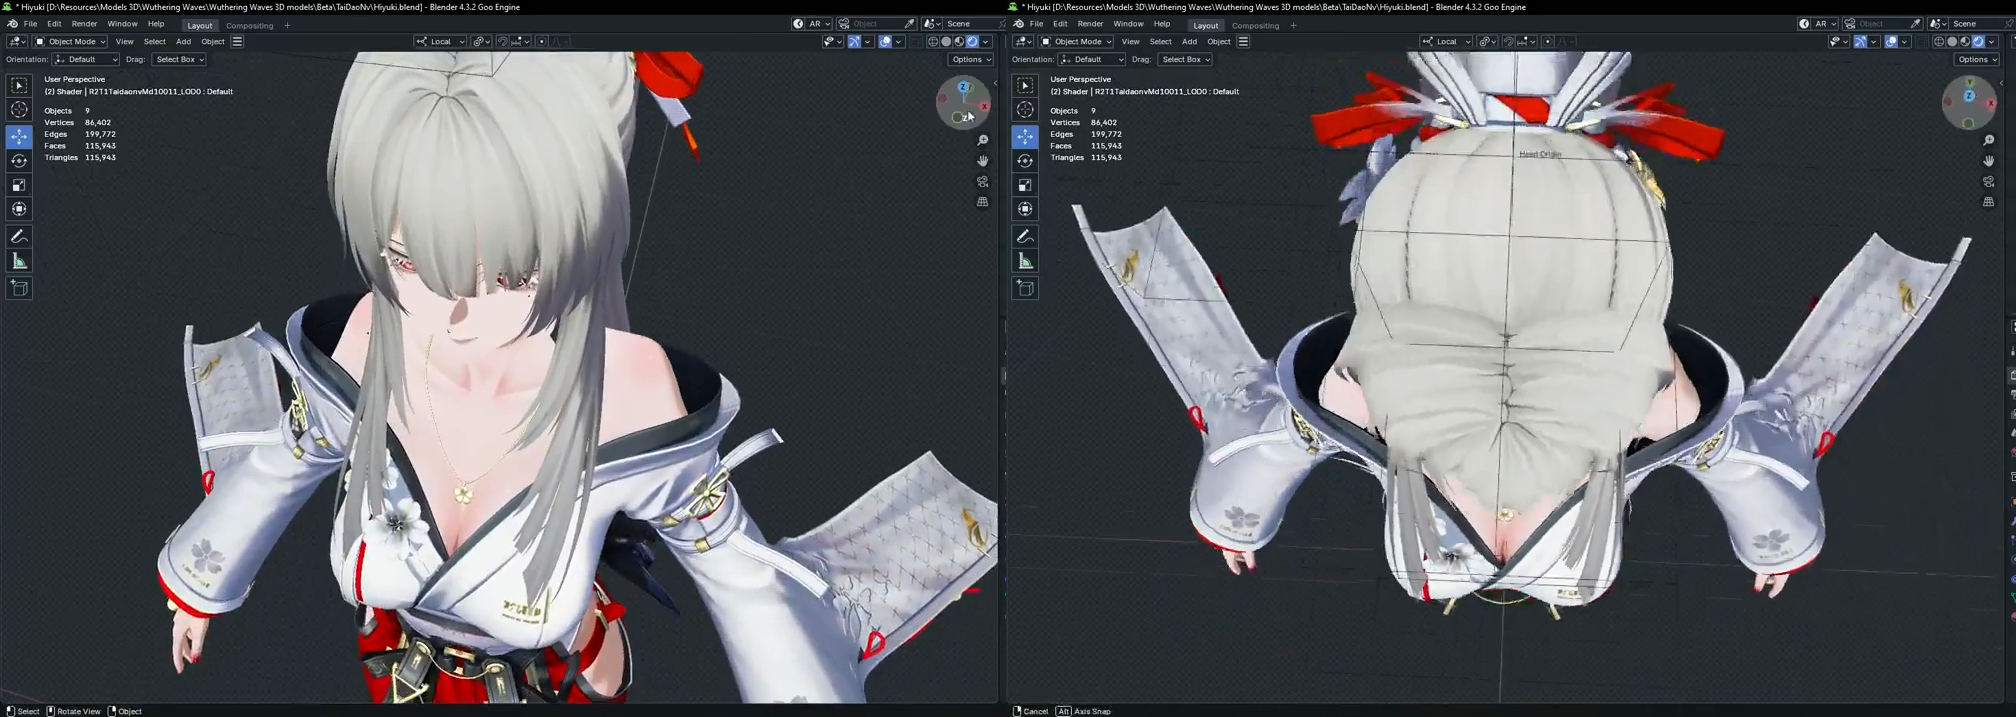Select the Cursor tool in left window
This screenshot has height=717, width=2016.
pos(19,110)
